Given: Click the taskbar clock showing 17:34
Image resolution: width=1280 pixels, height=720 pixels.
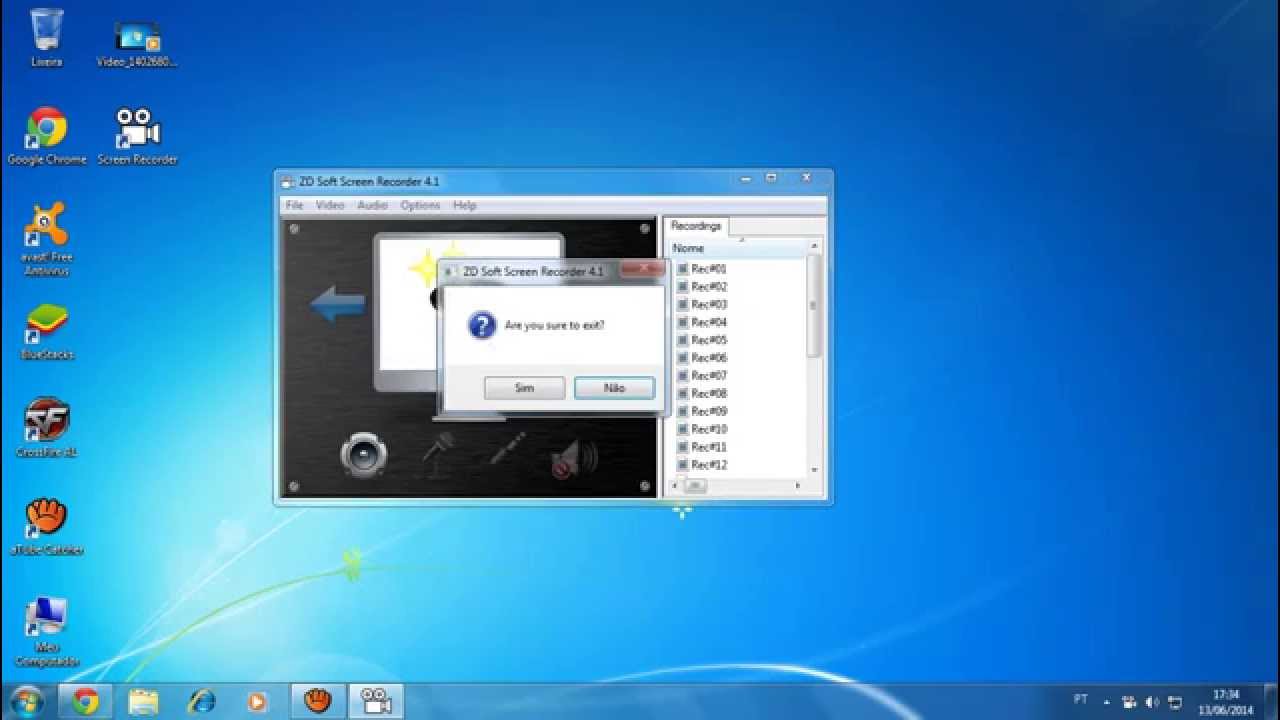Looking at the screenshot, I should point(1228,702).
